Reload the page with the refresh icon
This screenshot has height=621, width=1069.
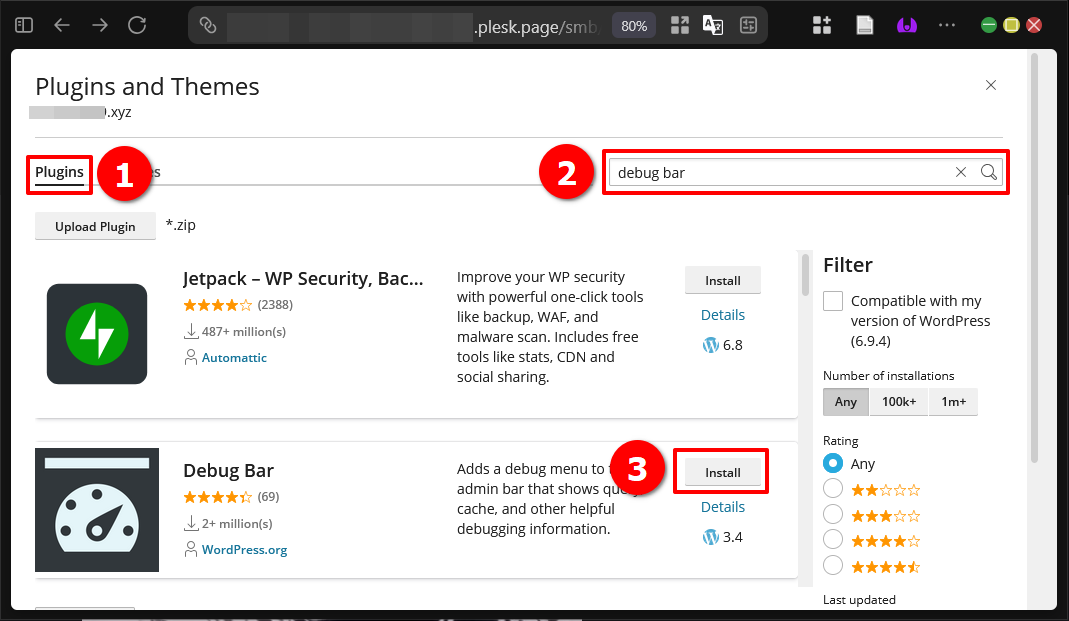[x=137, y=25]
